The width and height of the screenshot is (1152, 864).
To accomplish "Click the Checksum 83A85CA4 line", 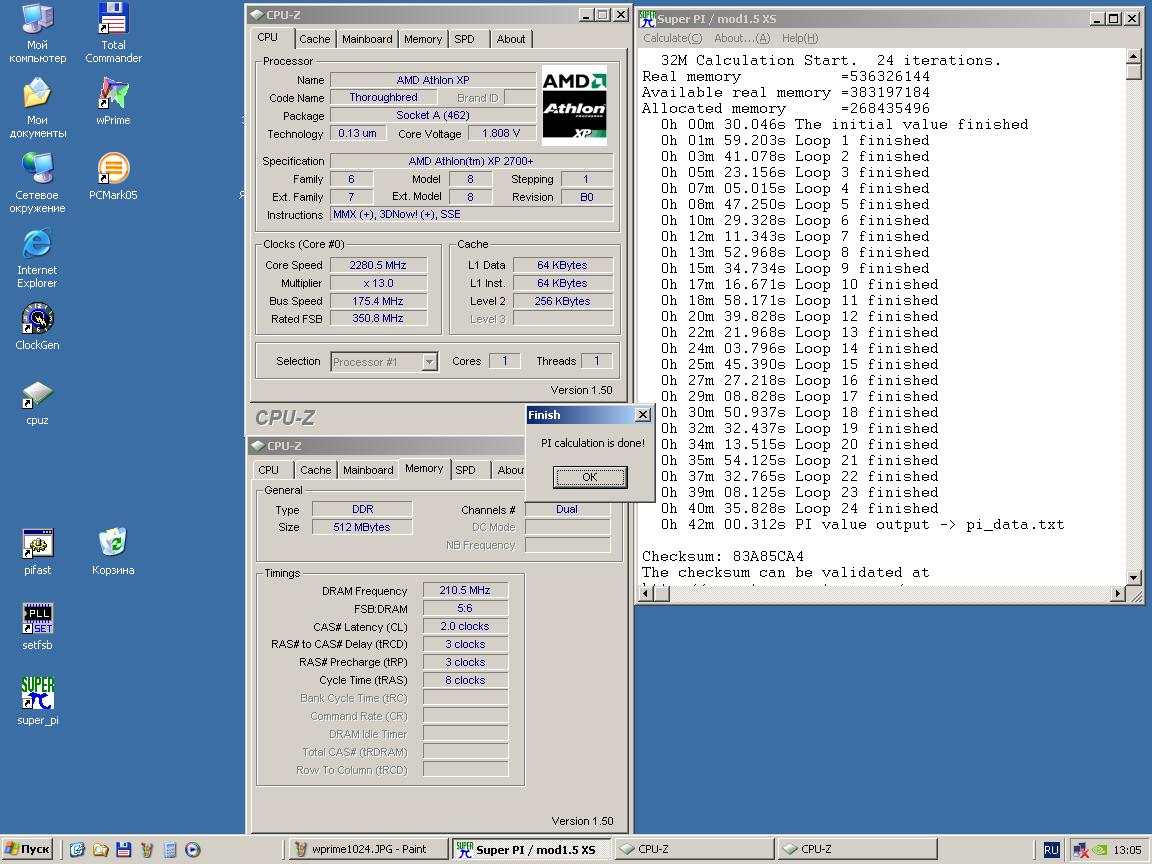I will coord(723,556).
